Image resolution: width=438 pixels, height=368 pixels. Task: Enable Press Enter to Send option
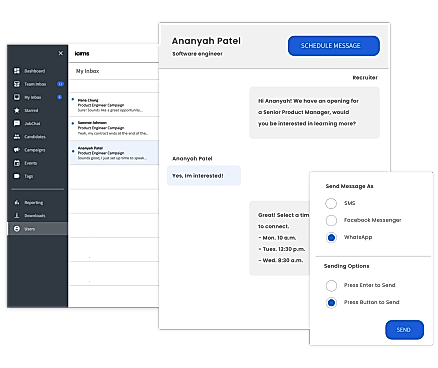(x=331, y=285)
